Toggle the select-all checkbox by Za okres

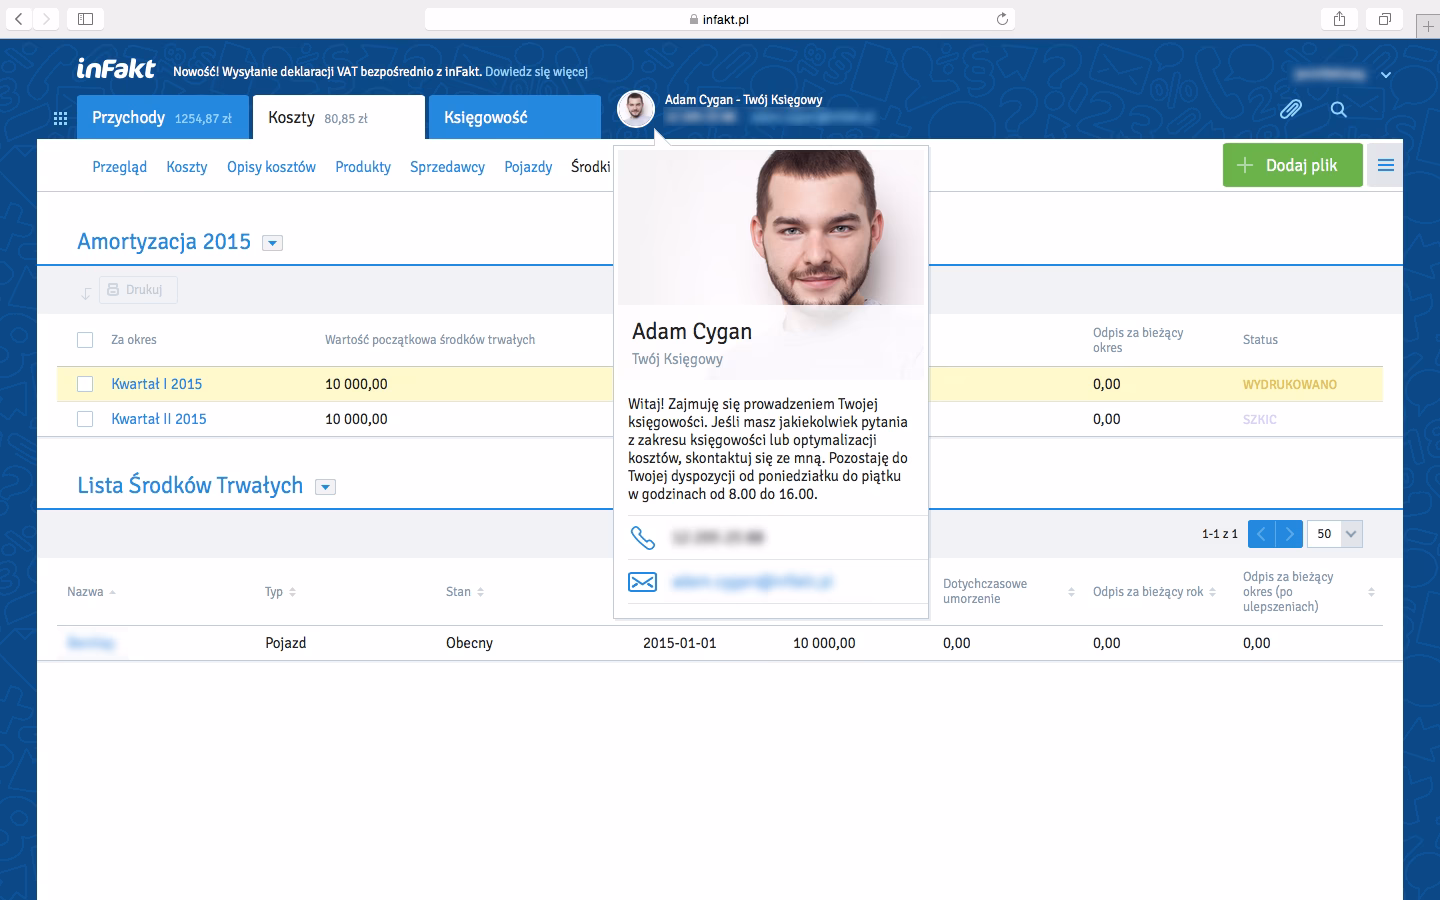85,340
